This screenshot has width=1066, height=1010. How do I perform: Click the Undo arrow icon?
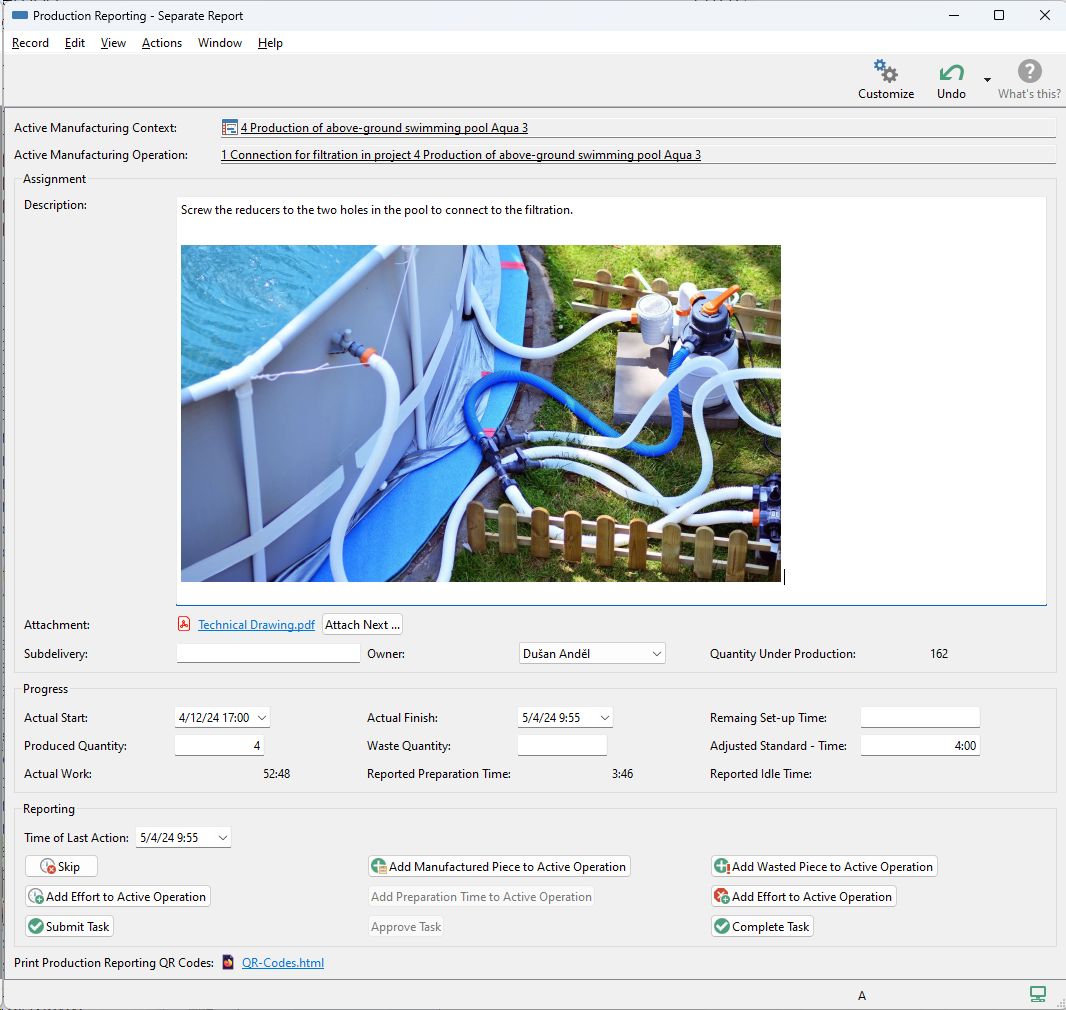coord(951,72)
